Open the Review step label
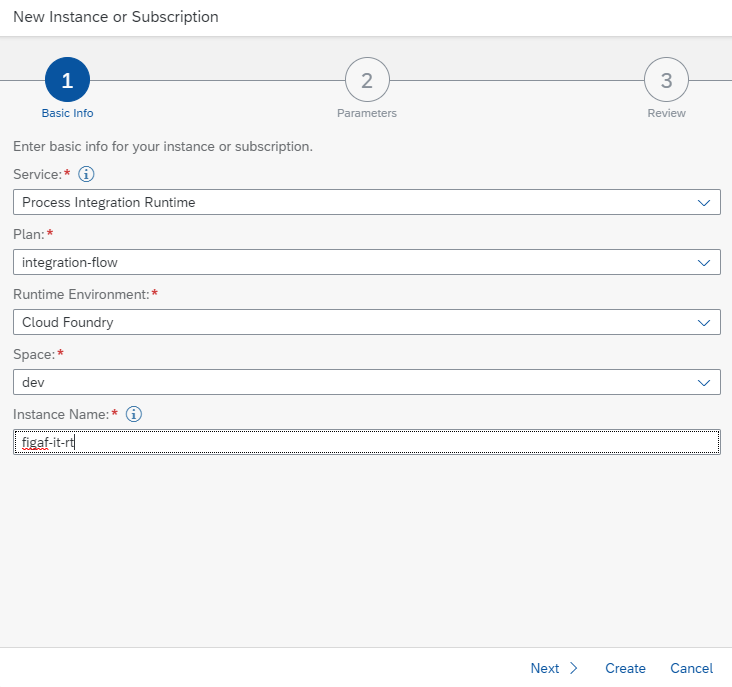This screenshot has width=732, height=687. [x=666, y=113]
